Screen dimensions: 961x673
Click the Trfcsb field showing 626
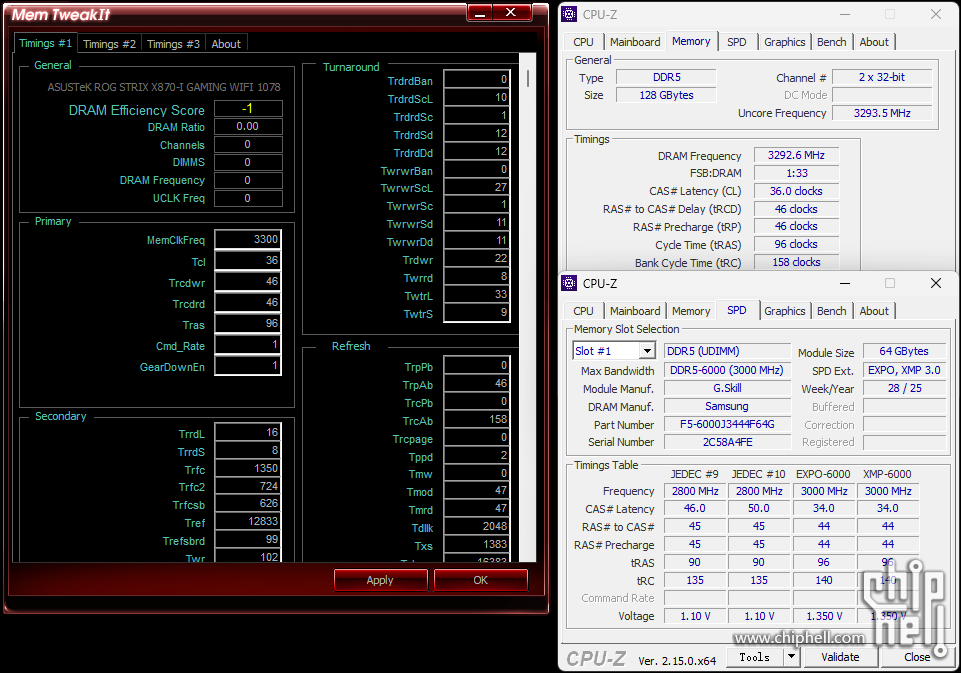(248, 503)
